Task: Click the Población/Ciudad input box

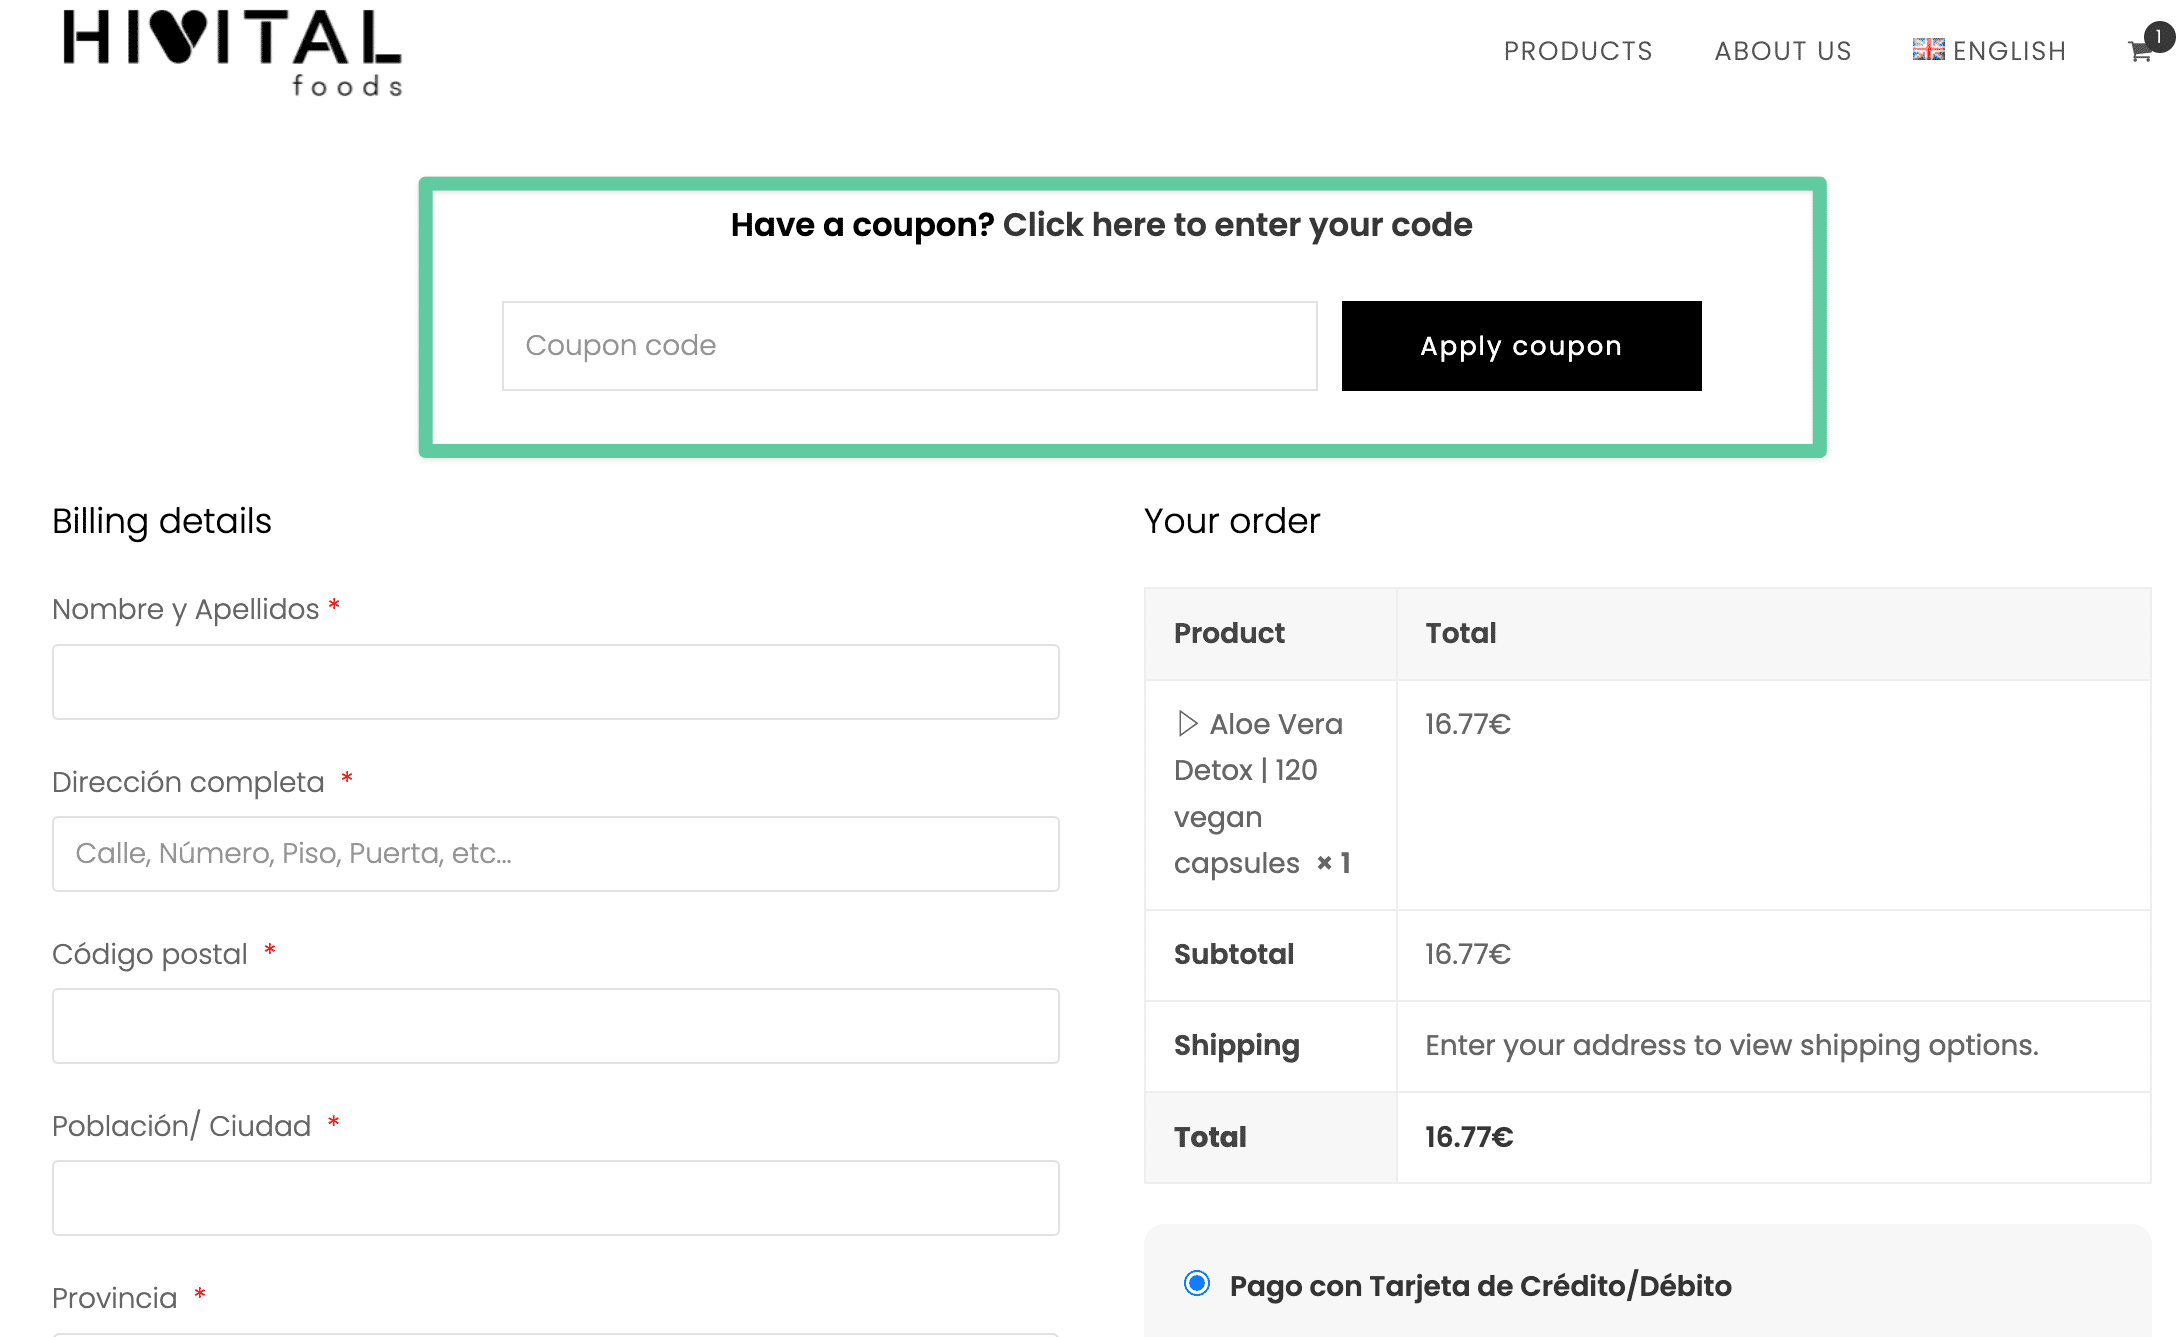Action: pyautogui.click(x=555, y=1198)
